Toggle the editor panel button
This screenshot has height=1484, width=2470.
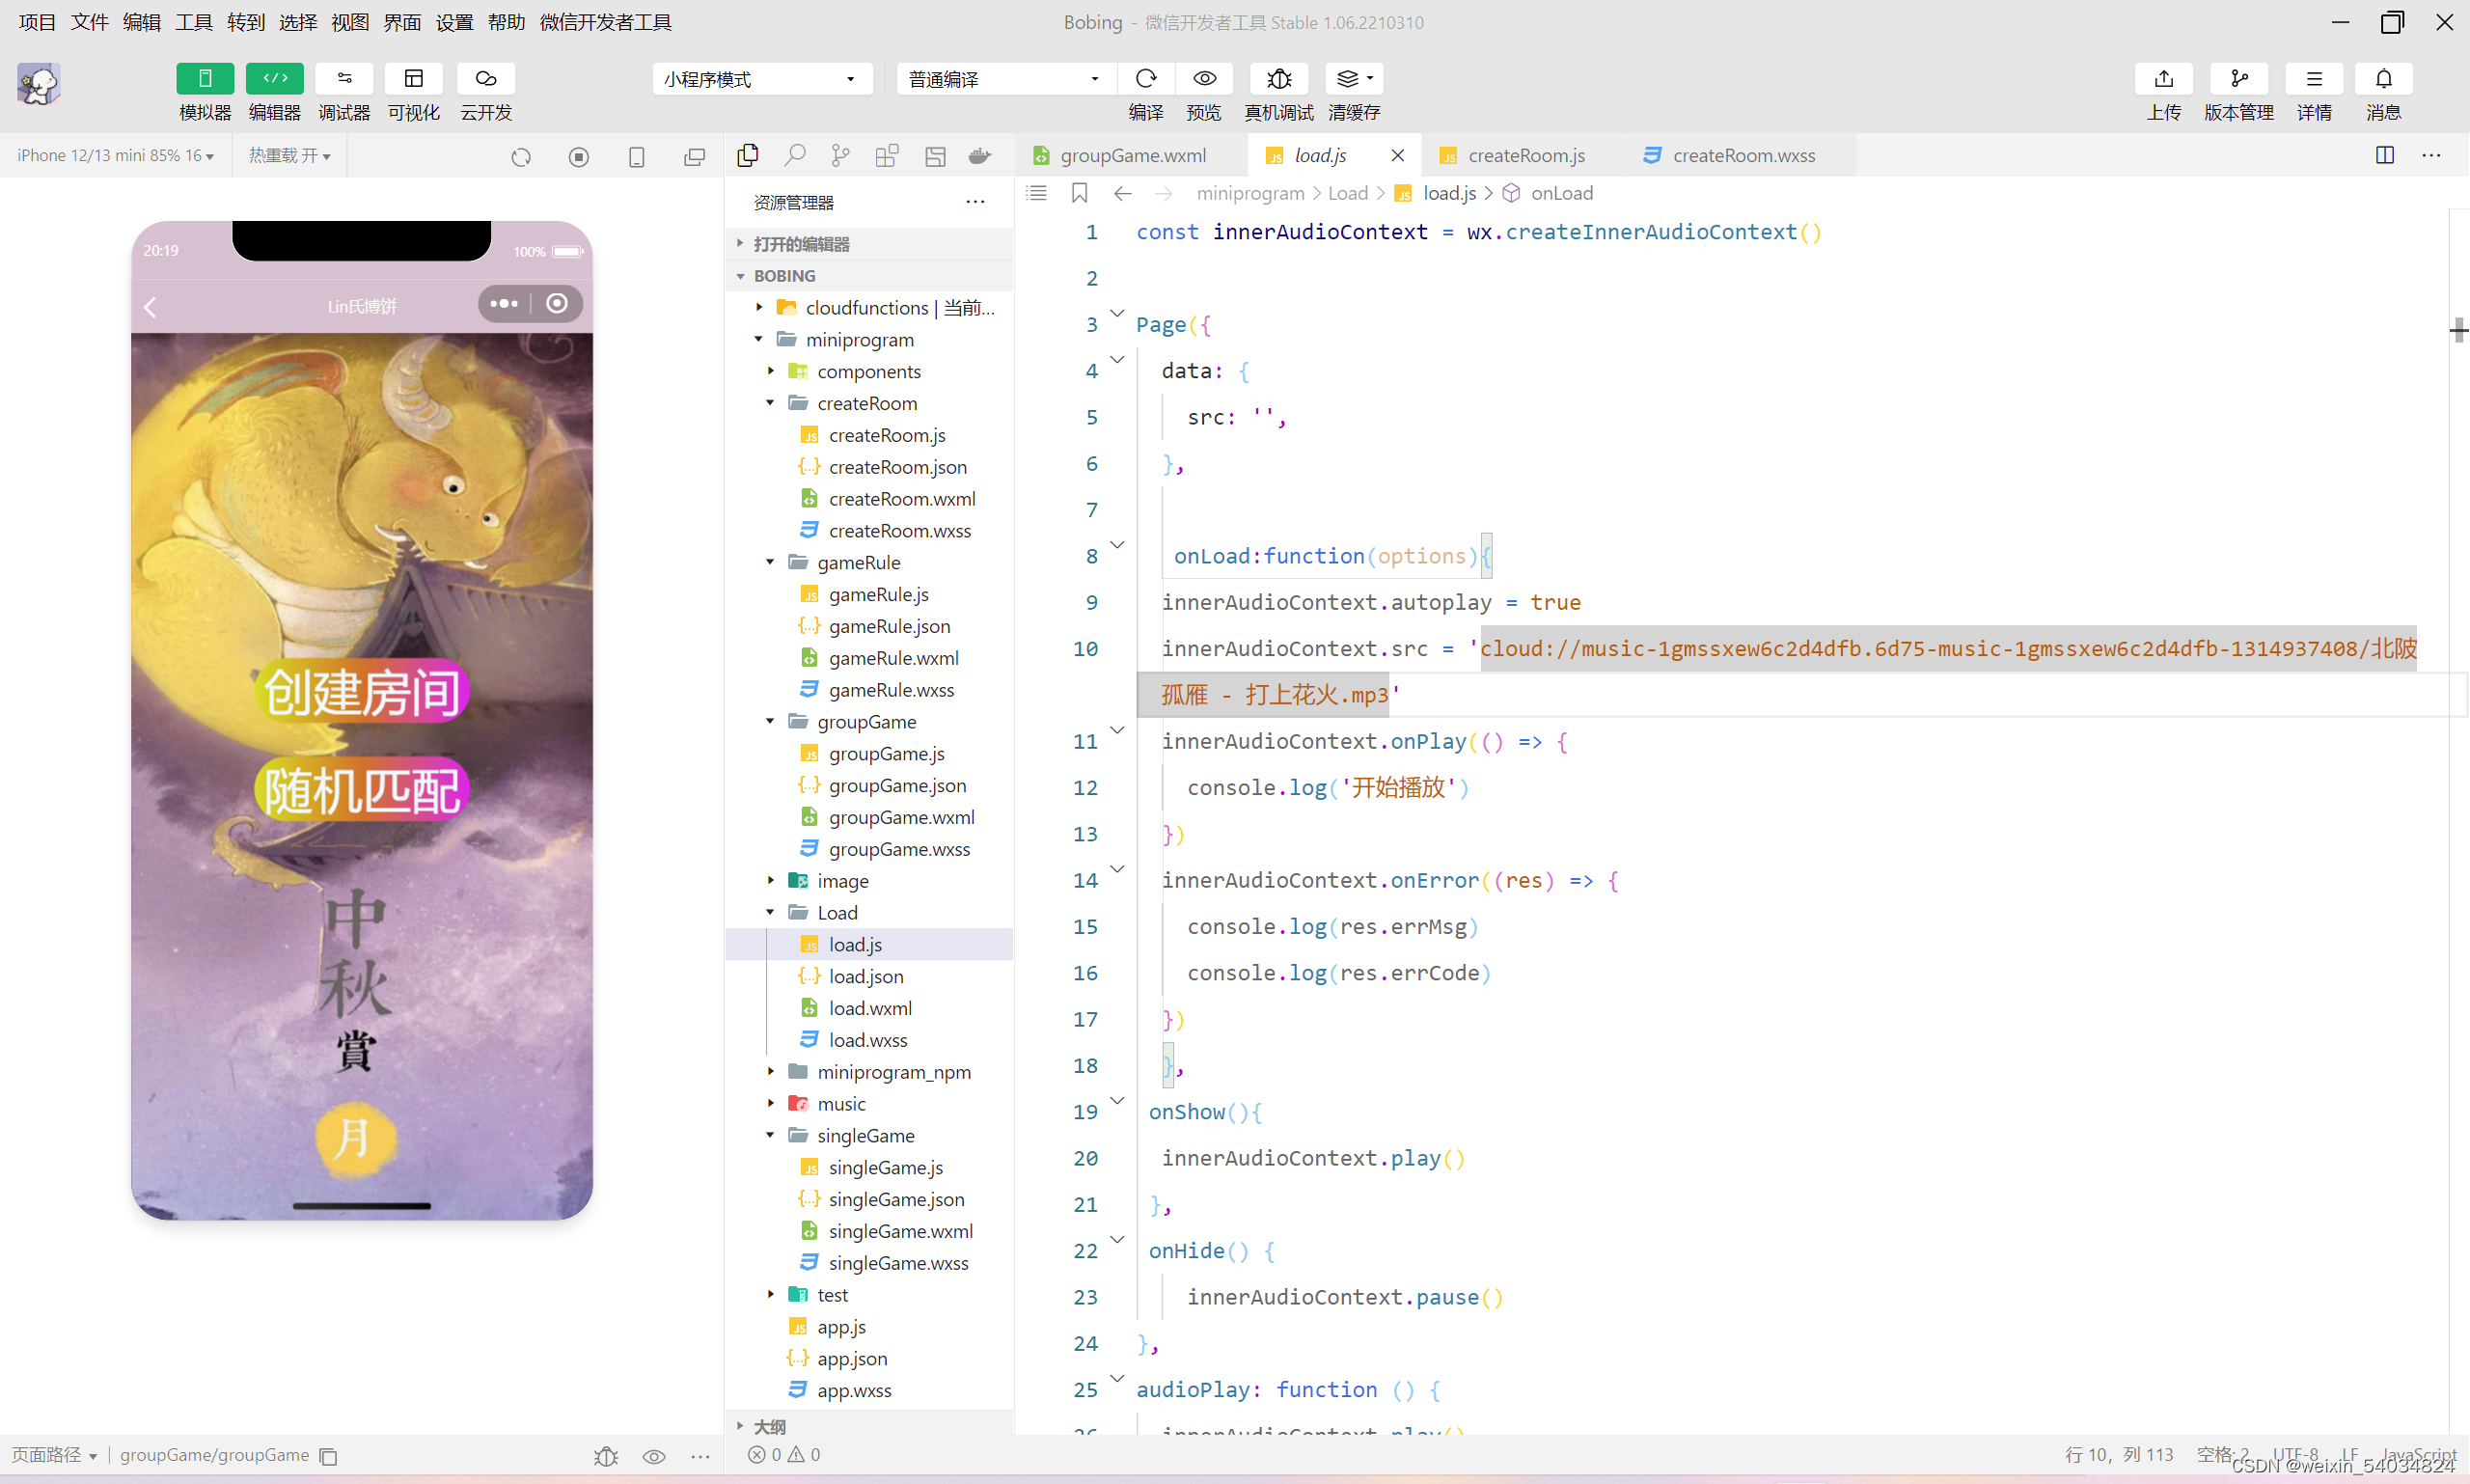coord(275,78)
